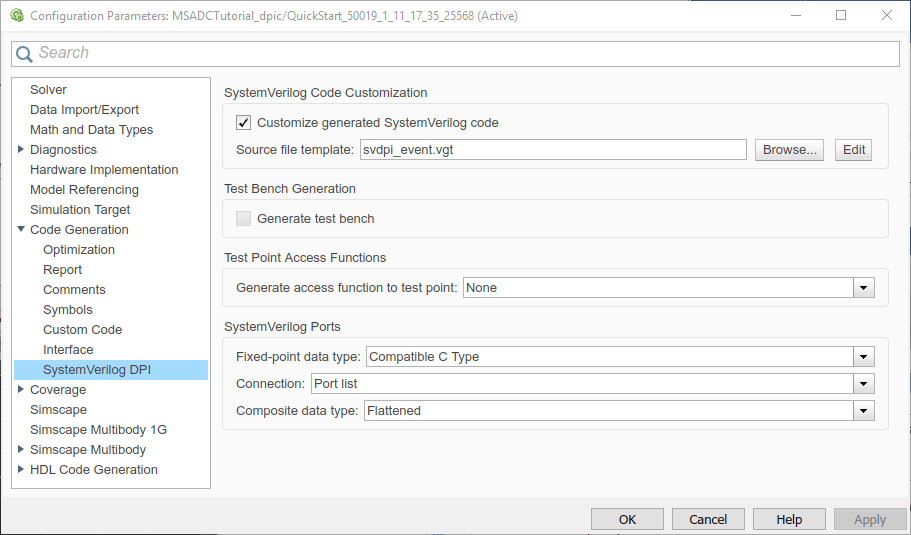Collapse the Code Generation tree node
911x535 pixels.
[x=21, y=230]
